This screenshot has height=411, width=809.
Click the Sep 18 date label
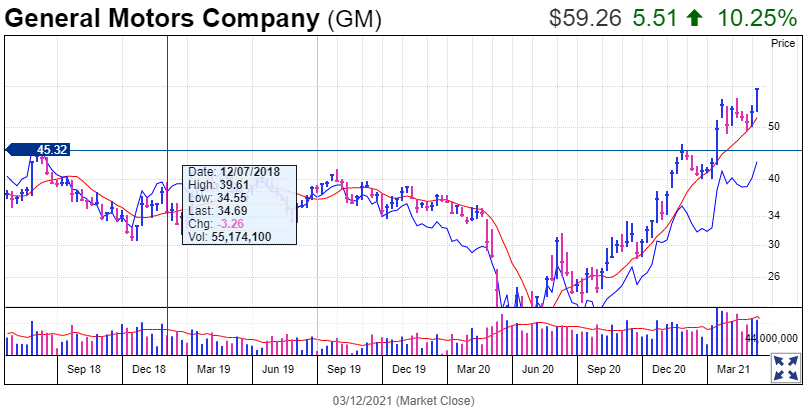[x=84, y=370]
